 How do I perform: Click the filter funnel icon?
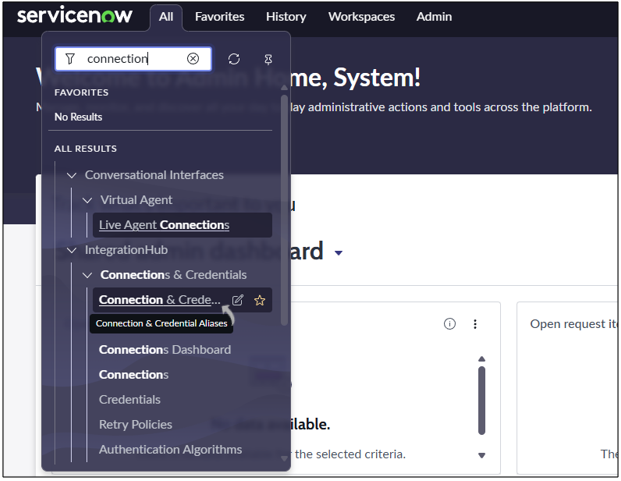click(x=70, y=59)
